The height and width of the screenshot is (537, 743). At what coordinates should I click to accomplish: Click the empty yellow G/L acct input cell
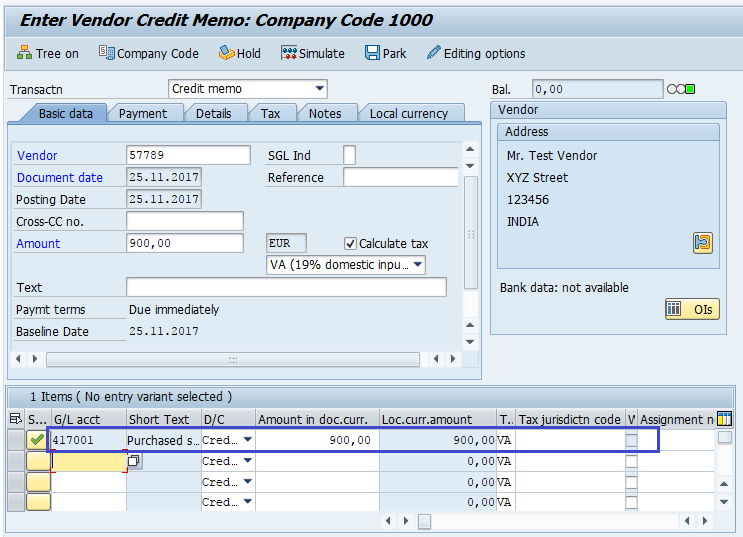(89, 461)
